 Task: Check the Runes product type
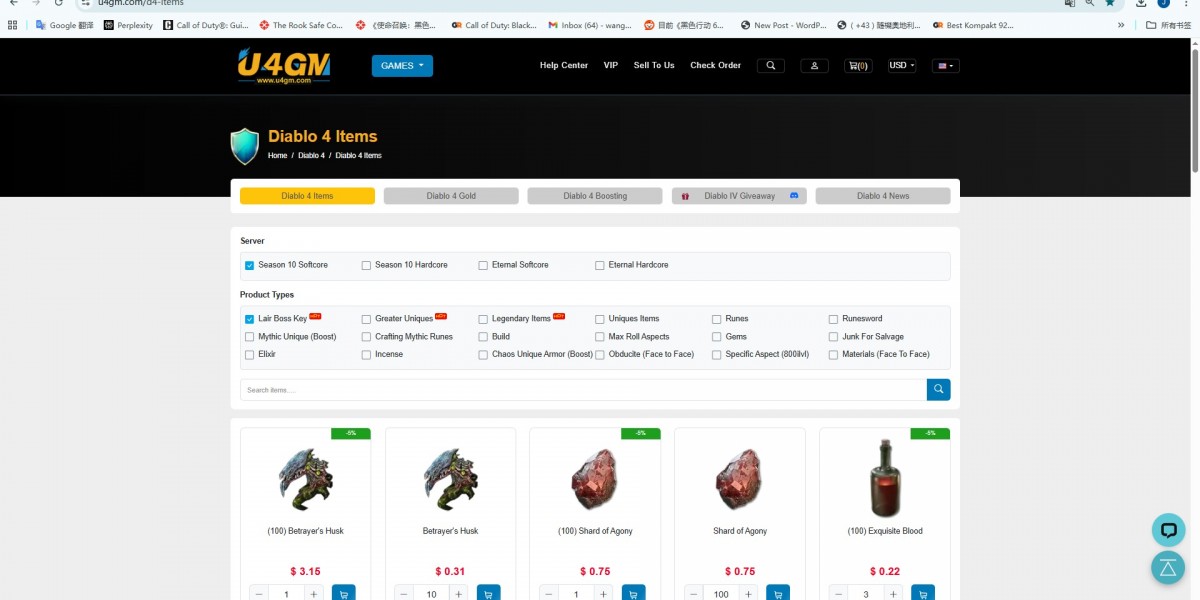tap(716, 319)
